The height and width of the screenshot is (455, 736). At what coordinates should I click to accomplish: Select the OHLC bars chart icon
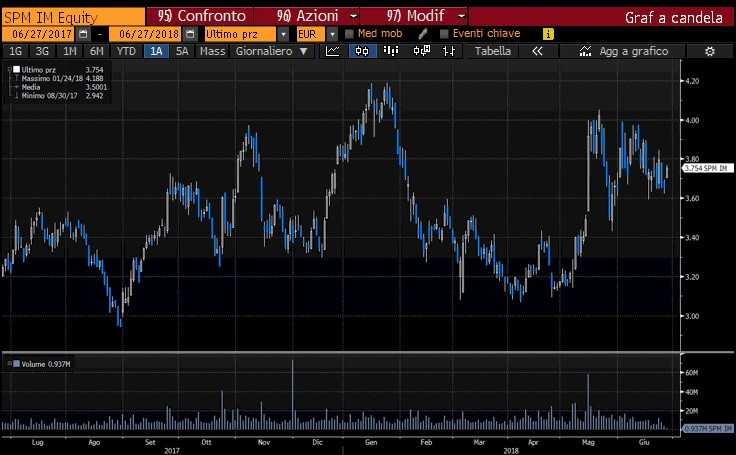[x=449, y=51]
